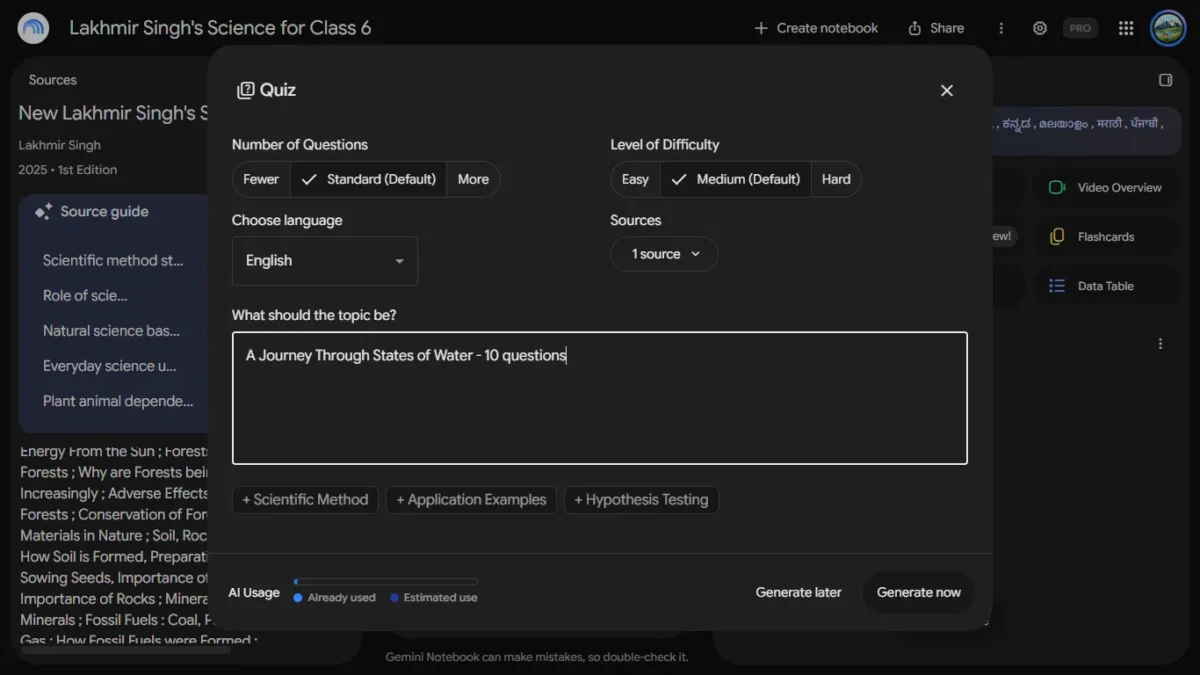Click the Video Overview icon
The height and width of the screenshot is (675, 1200).
coord(1056,187)
